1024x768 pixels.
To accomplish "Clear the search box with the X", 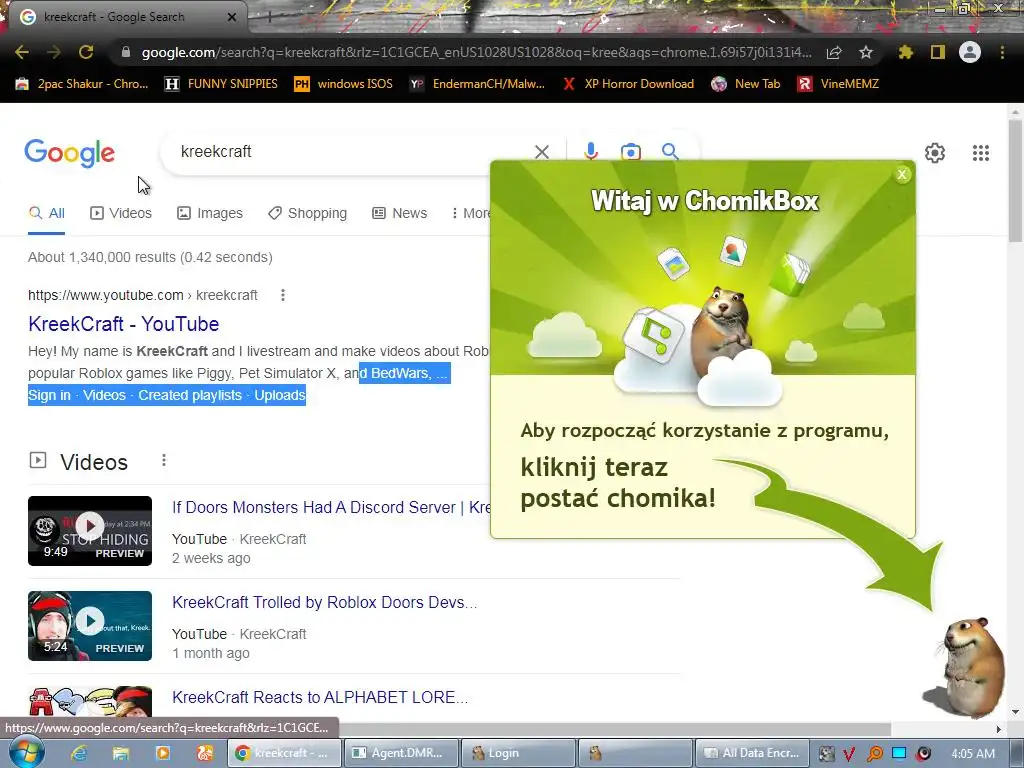I will (541, 152).
